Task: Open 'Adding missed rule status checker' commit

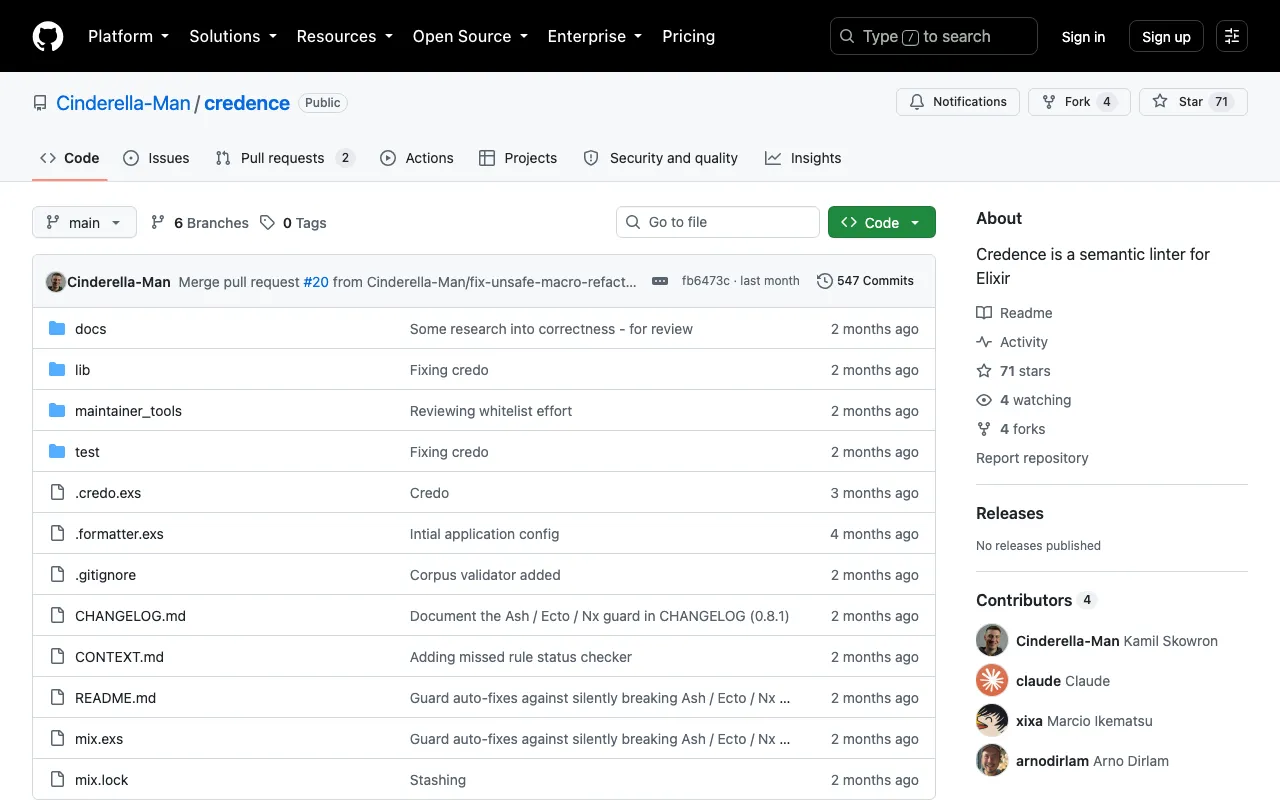Action: (521, 657)
